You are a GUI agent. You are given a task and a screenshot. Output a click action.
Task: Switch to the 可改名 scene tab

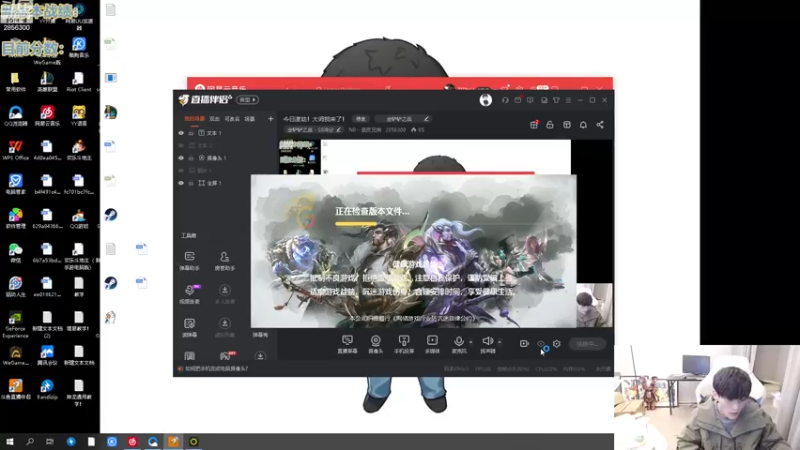232,119
